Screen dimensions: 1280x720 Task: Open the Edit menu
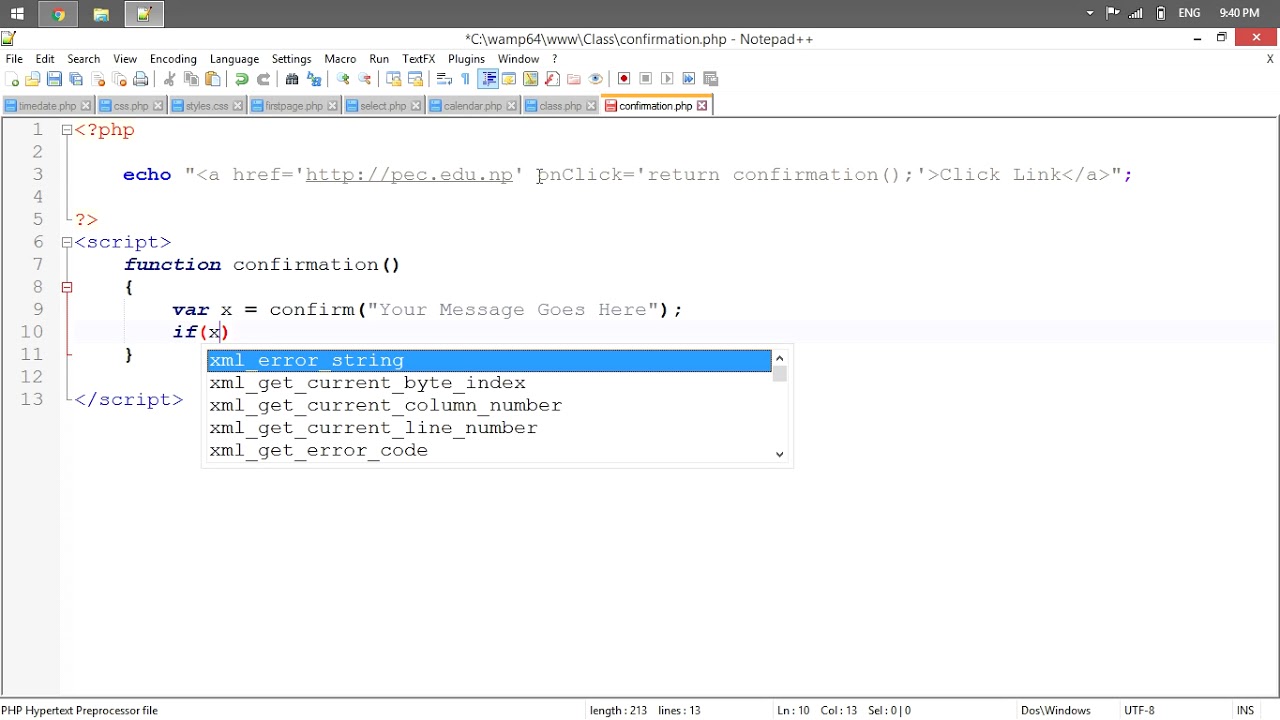pyautogui.click(x=45, y=59)
